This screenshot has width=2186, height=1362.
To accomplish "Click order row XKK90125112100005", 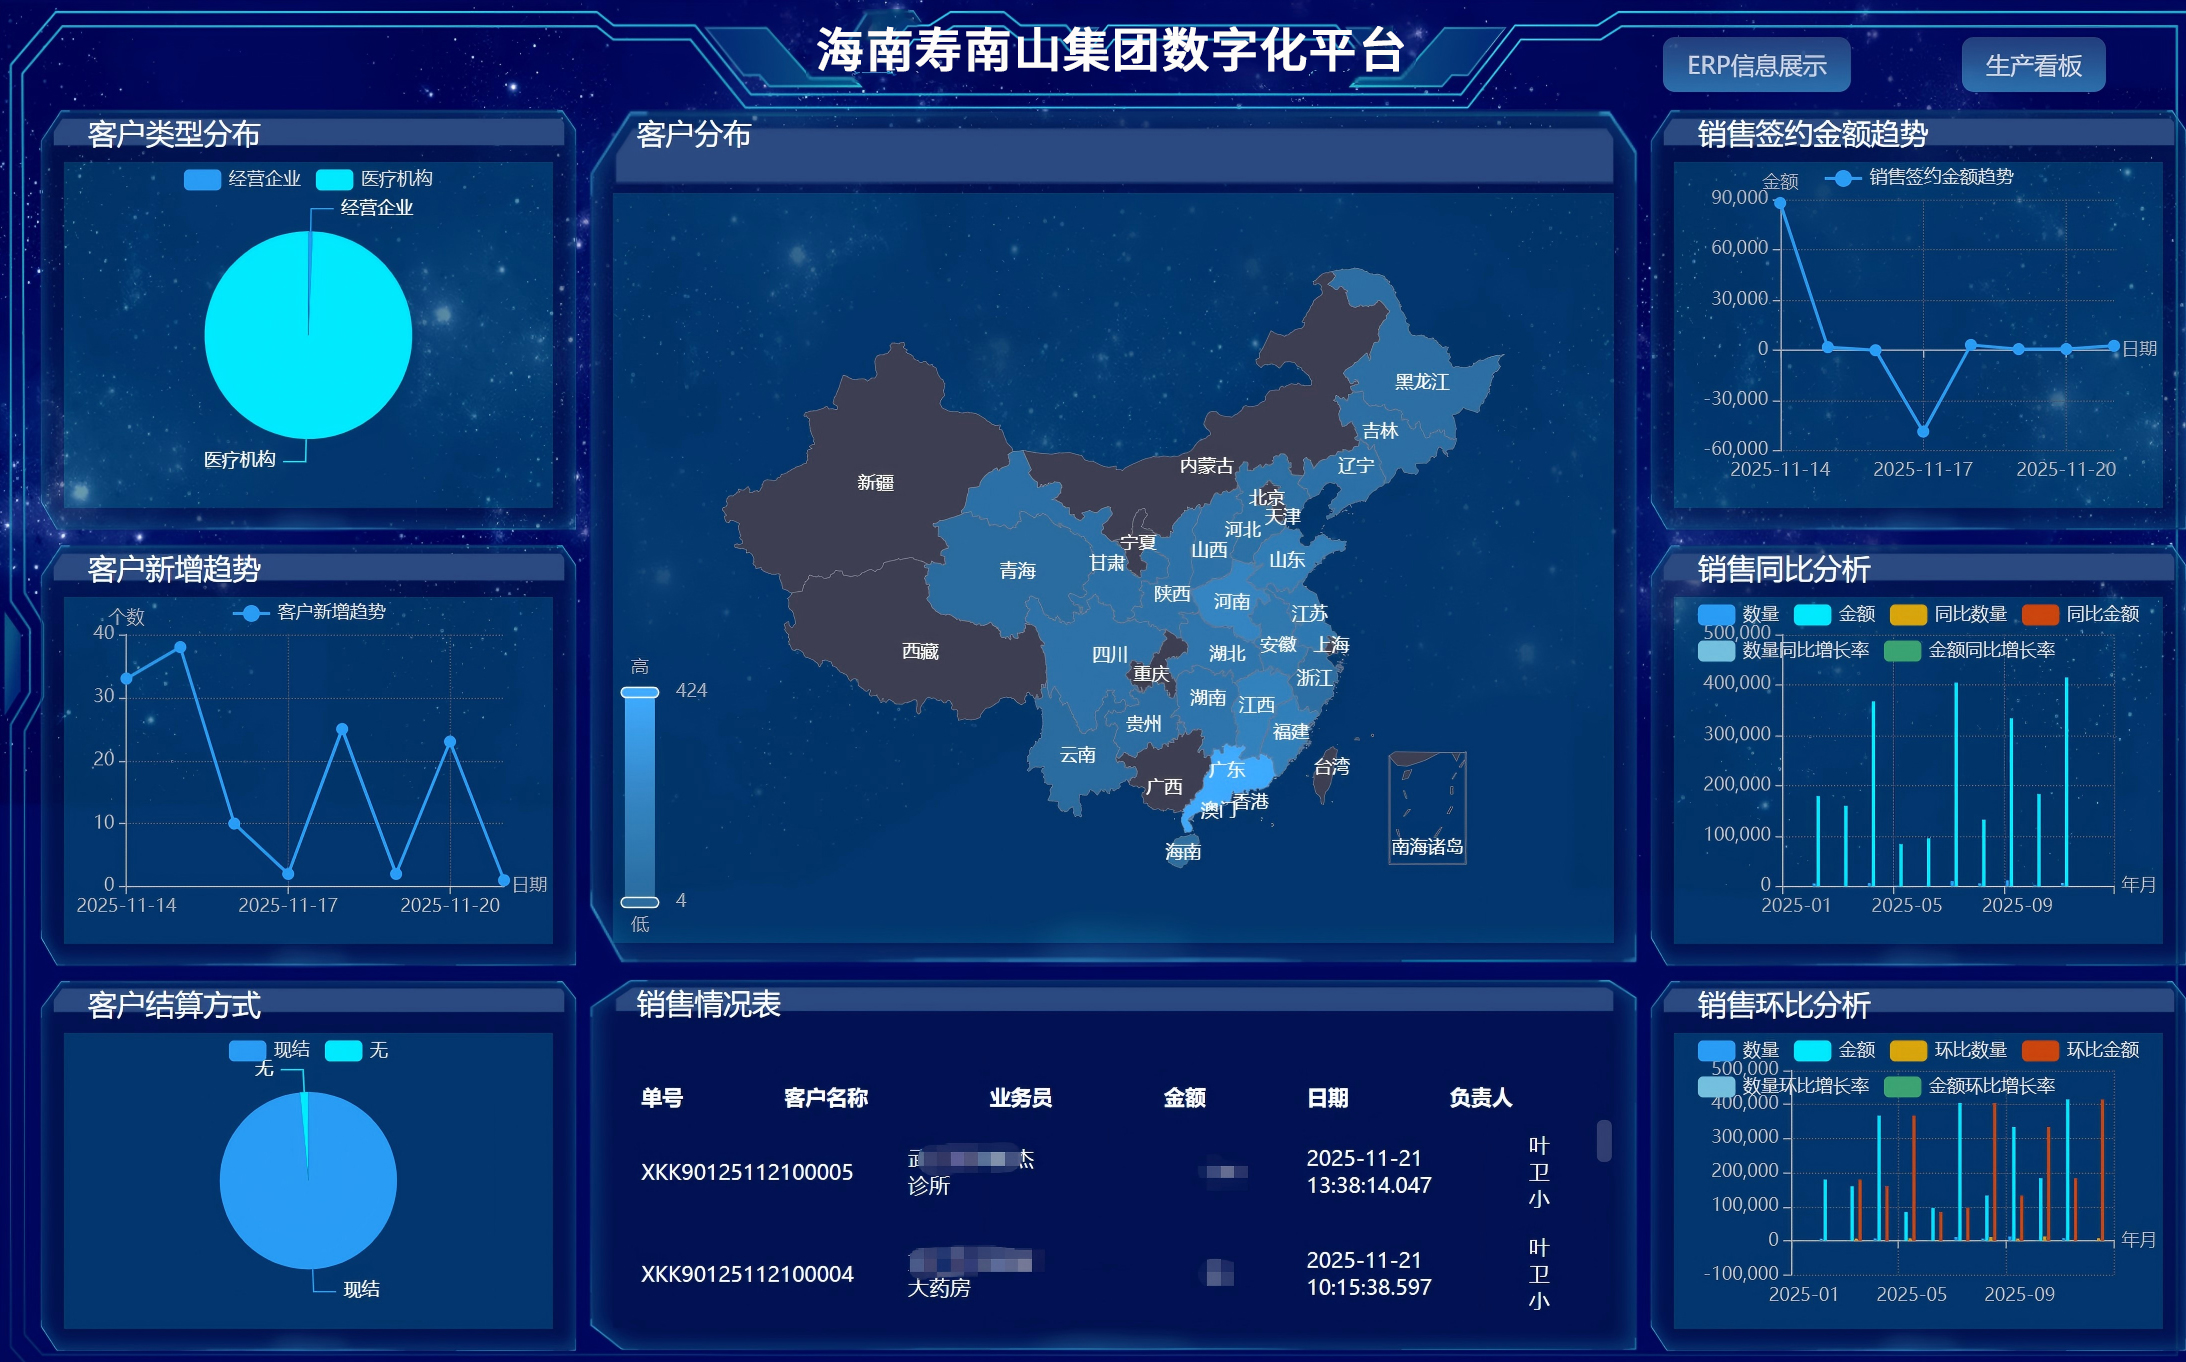I will (x=746, y=1172).
